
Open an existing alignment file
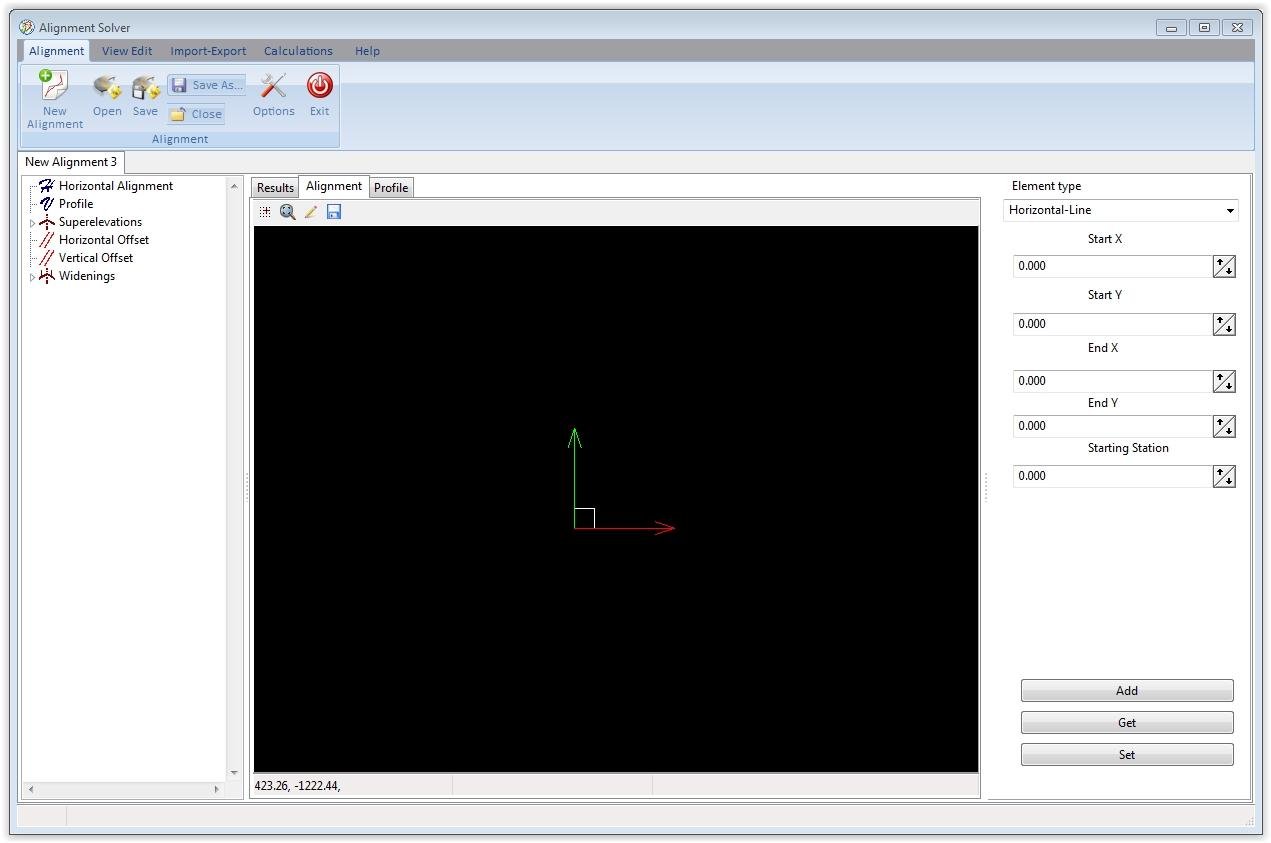click(107, 96)
